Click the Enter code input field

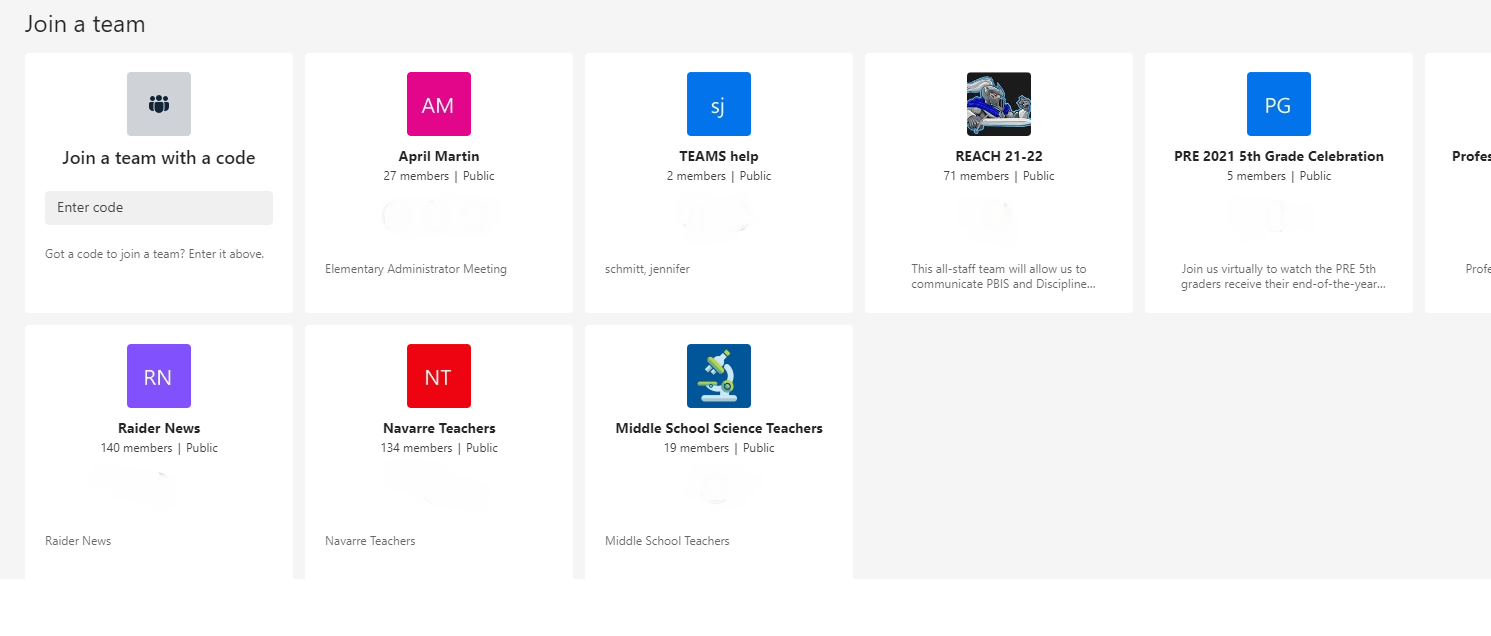pos(159,208)
